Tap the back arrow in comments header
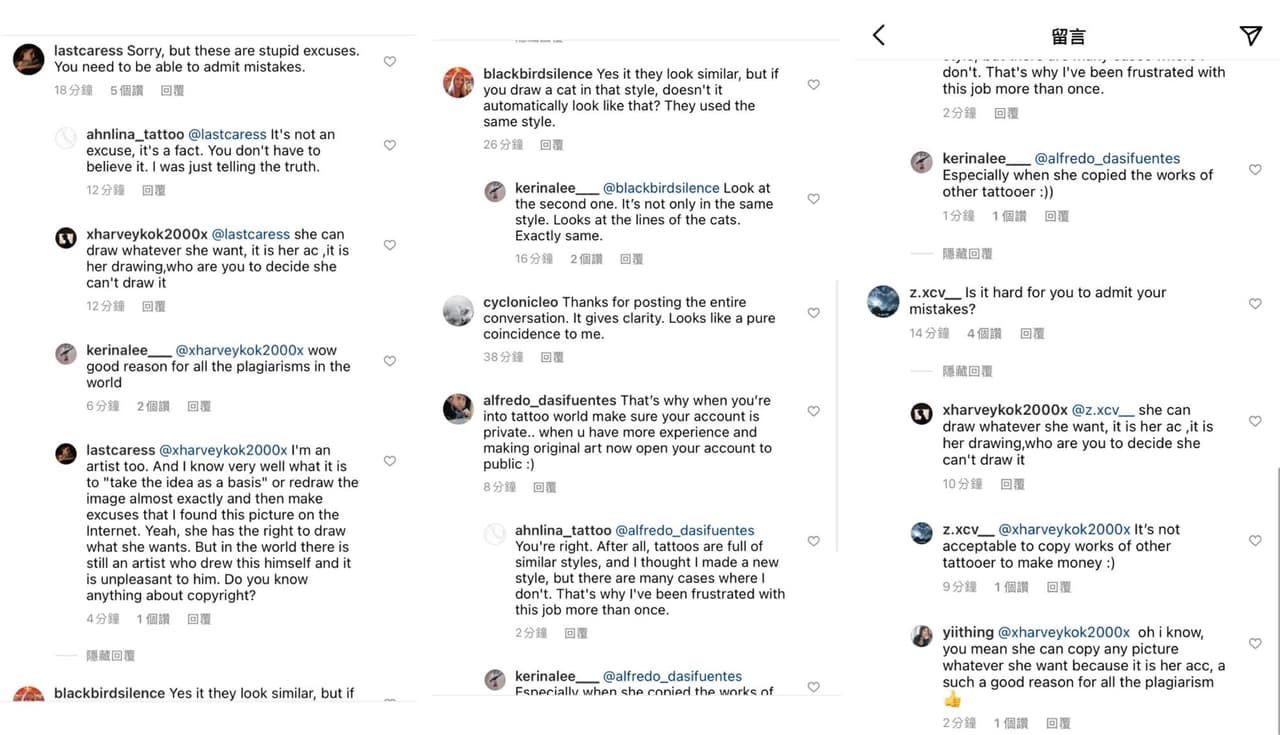Screen dimensions: 1280x735 (879, 36)
